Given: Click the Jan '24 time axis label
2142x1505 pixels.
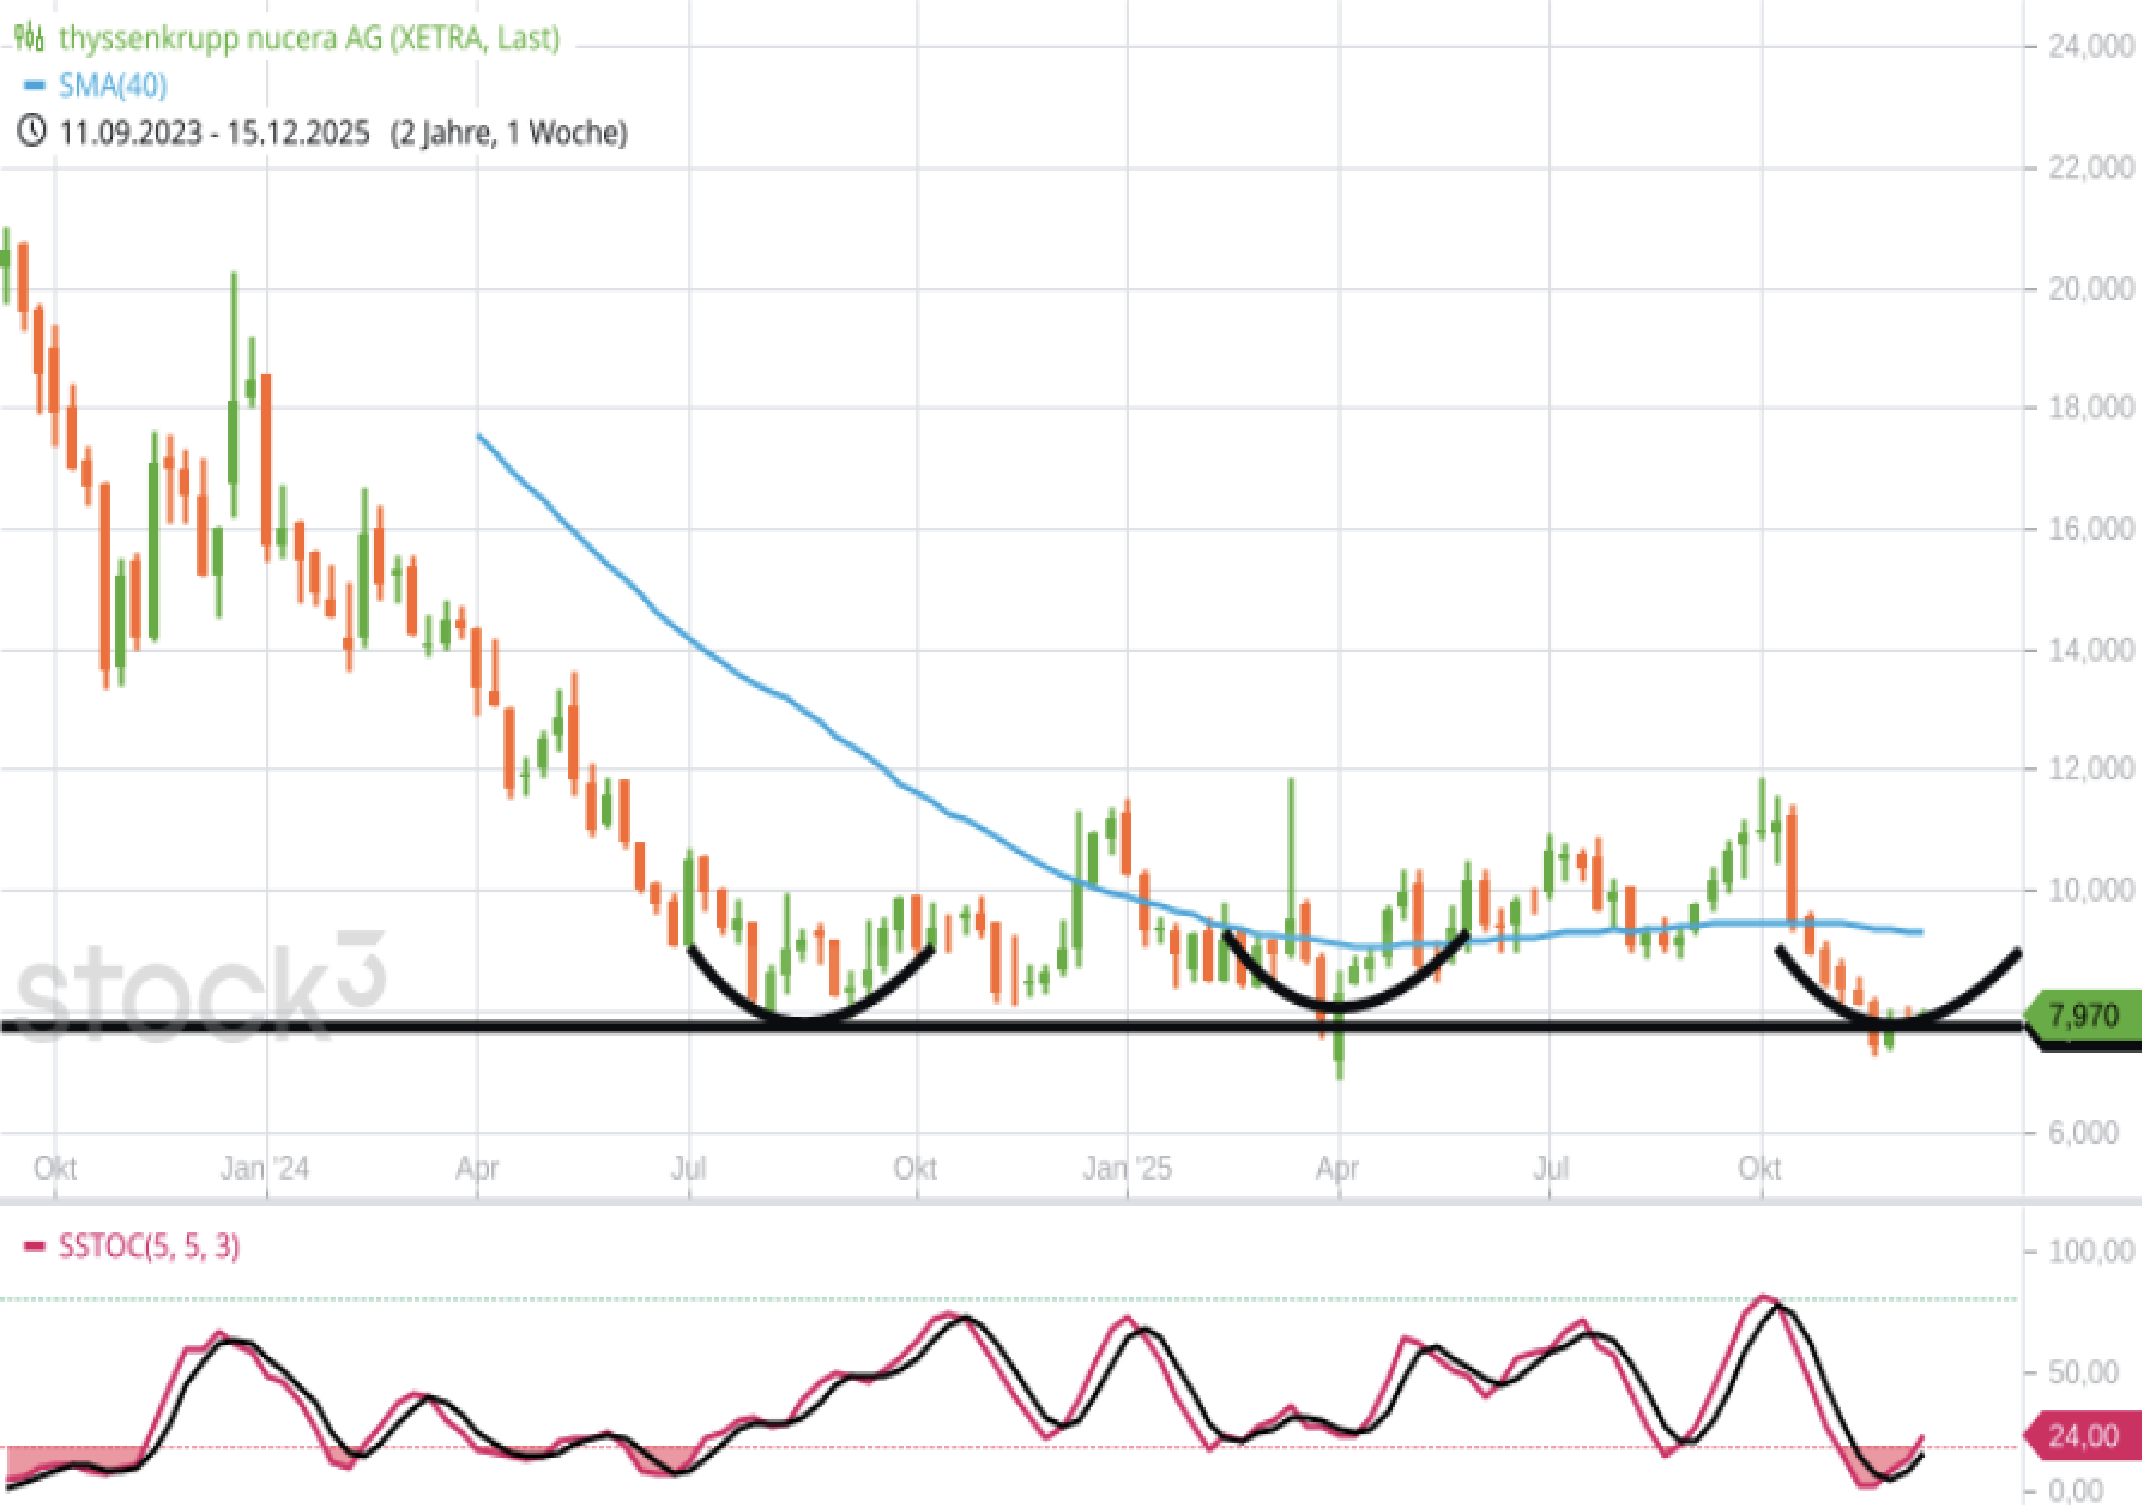Looking at the screenshot, I should point(265,1168).
